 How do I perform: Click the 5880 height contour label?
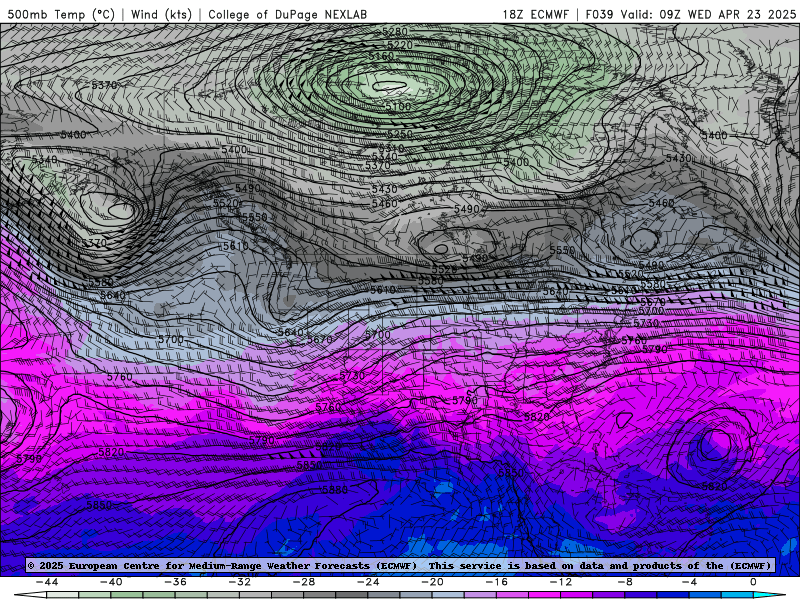tap(335, 489)
